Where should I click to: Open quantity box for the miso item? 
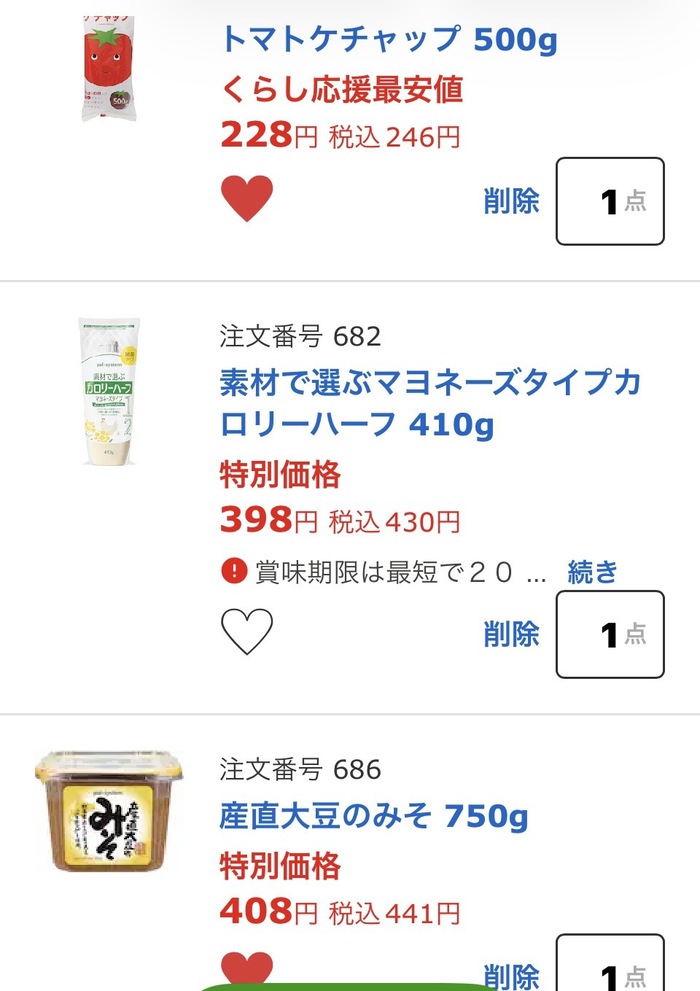(x=610, y=963)
